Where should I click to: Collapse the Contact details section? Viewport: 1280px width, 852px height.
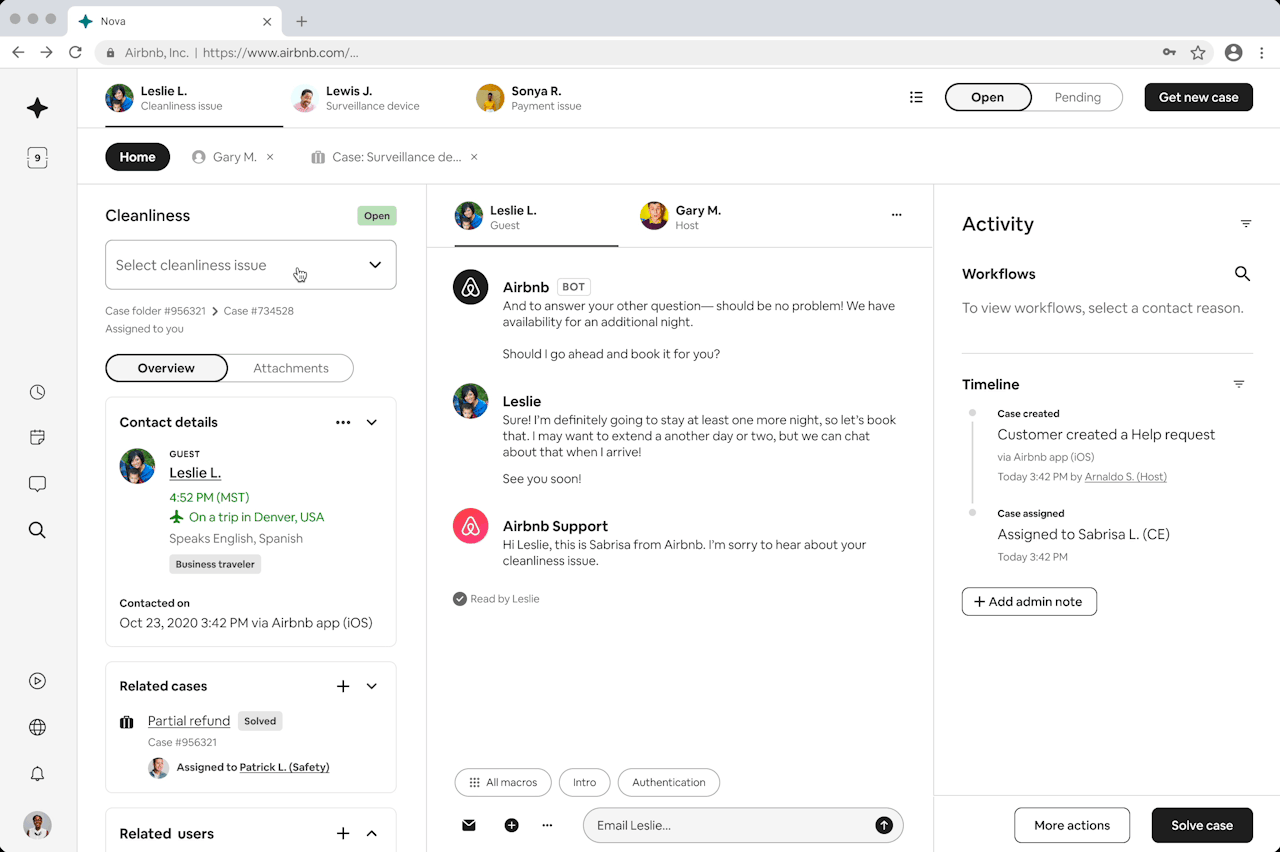point(372,422)
